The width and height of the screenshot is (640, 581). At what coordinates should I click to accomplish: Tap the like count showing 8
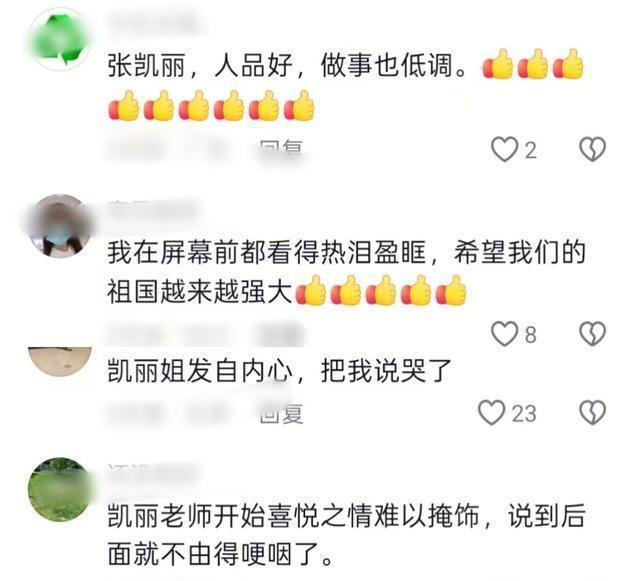pos(530,335)
